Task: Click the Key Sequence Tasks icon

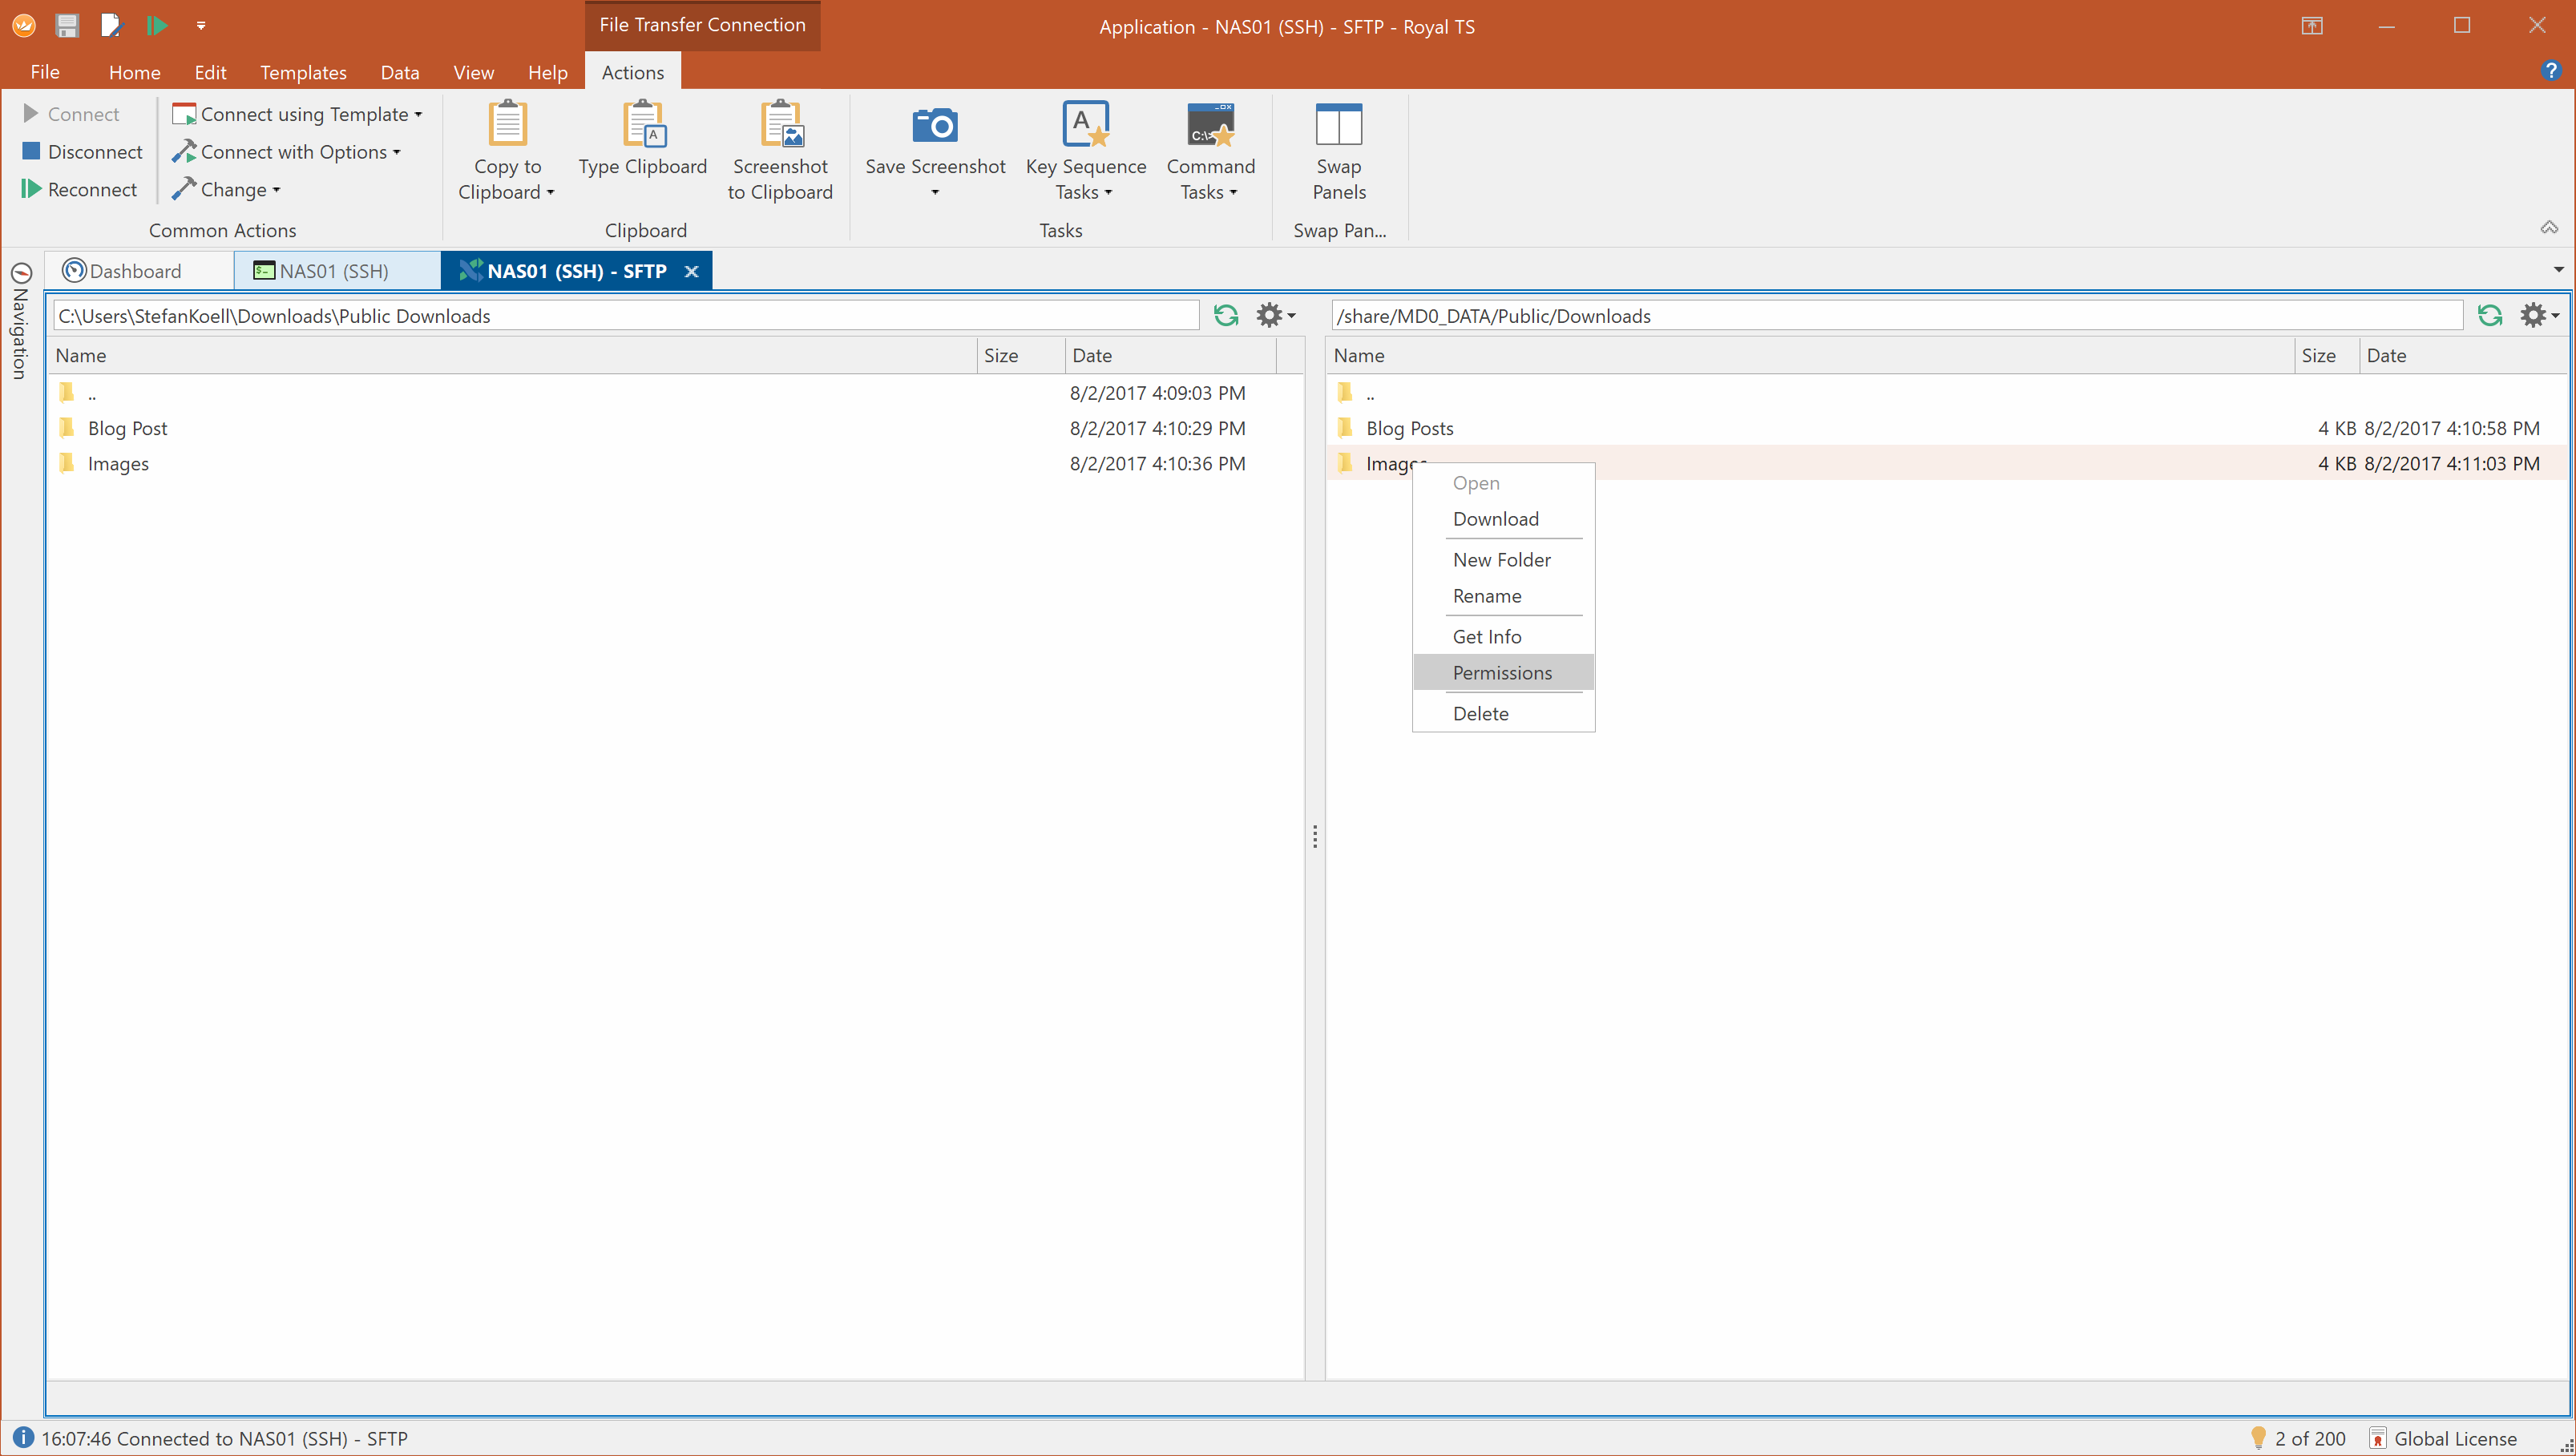Action: coord(1086,124)
